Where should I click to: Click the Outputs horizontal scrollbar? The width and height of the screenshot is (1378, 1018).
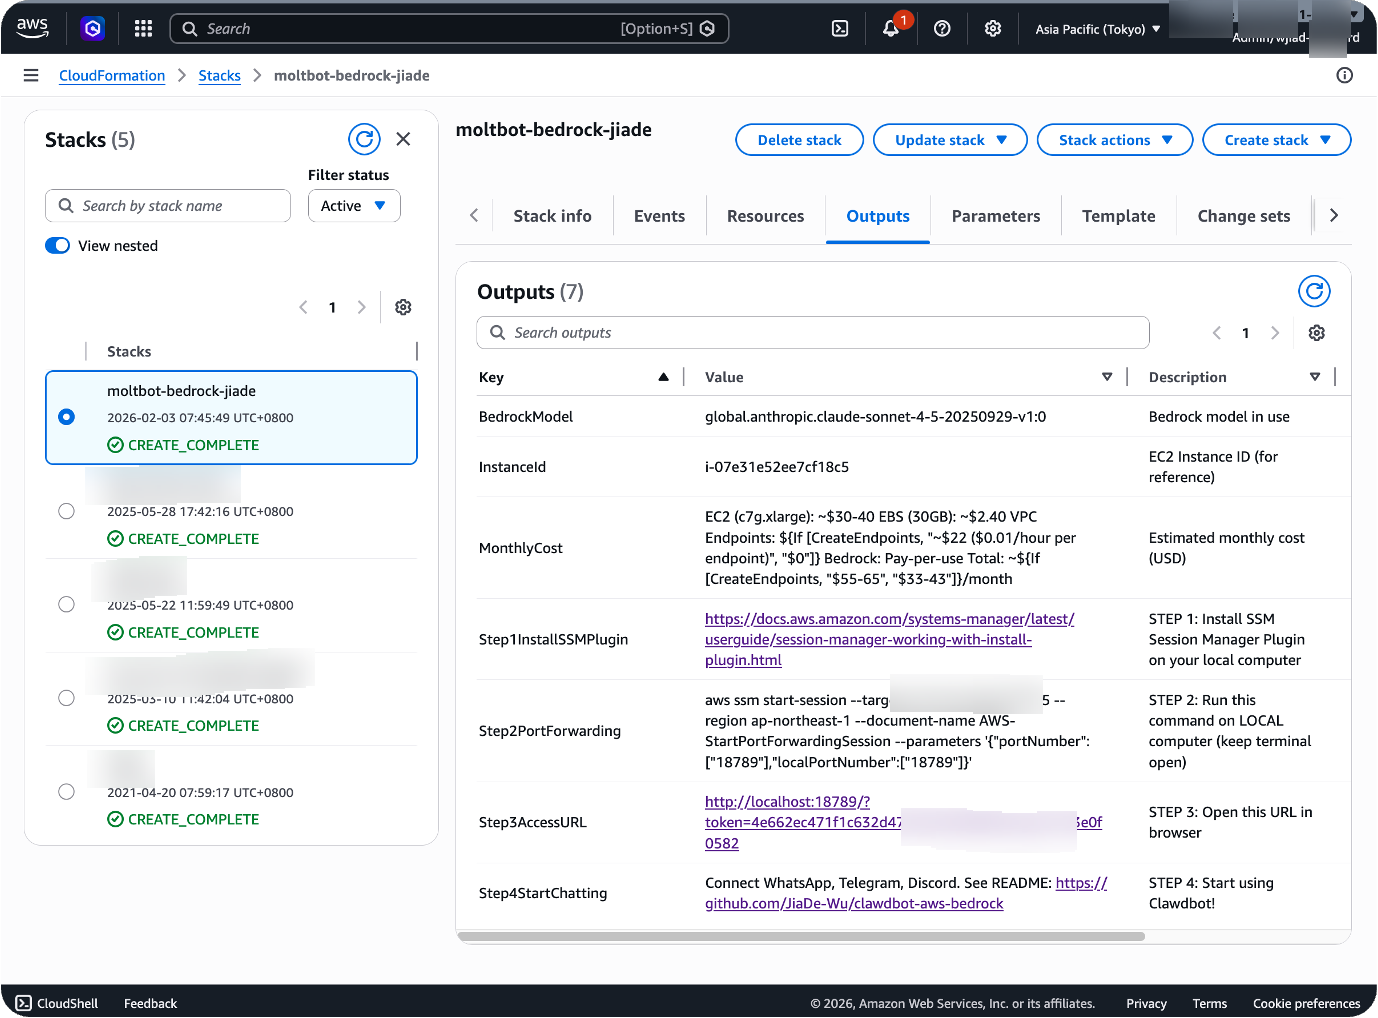click(x=801, y=937)
